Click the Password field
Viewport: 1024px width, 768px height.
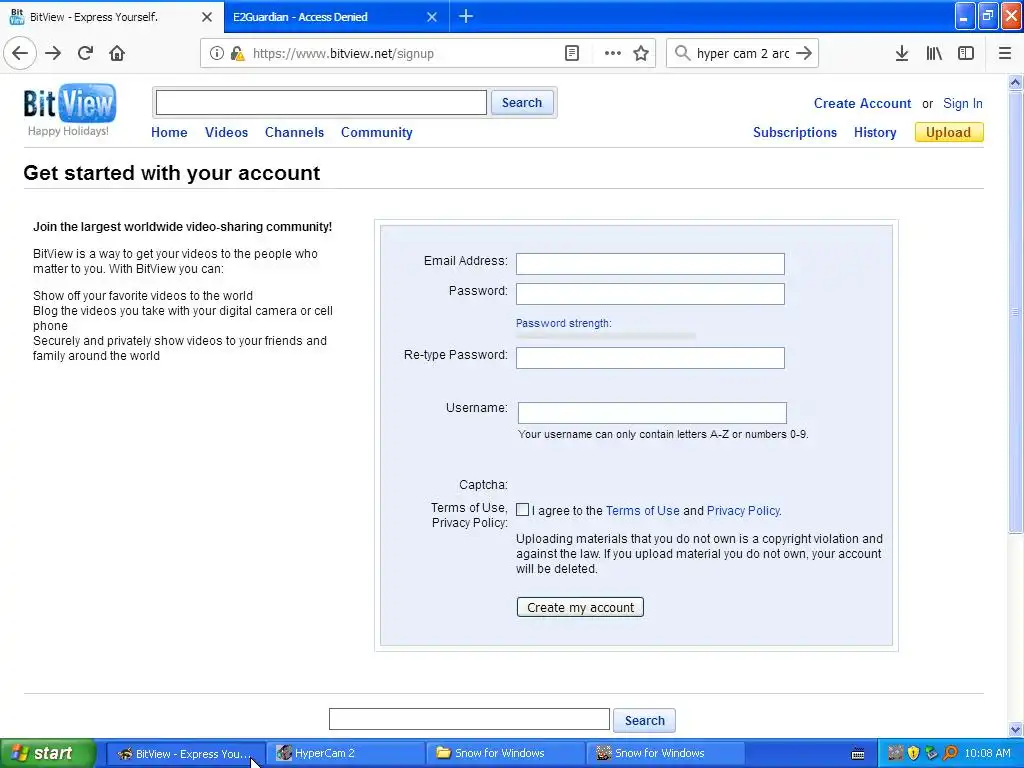pos(650,294)
